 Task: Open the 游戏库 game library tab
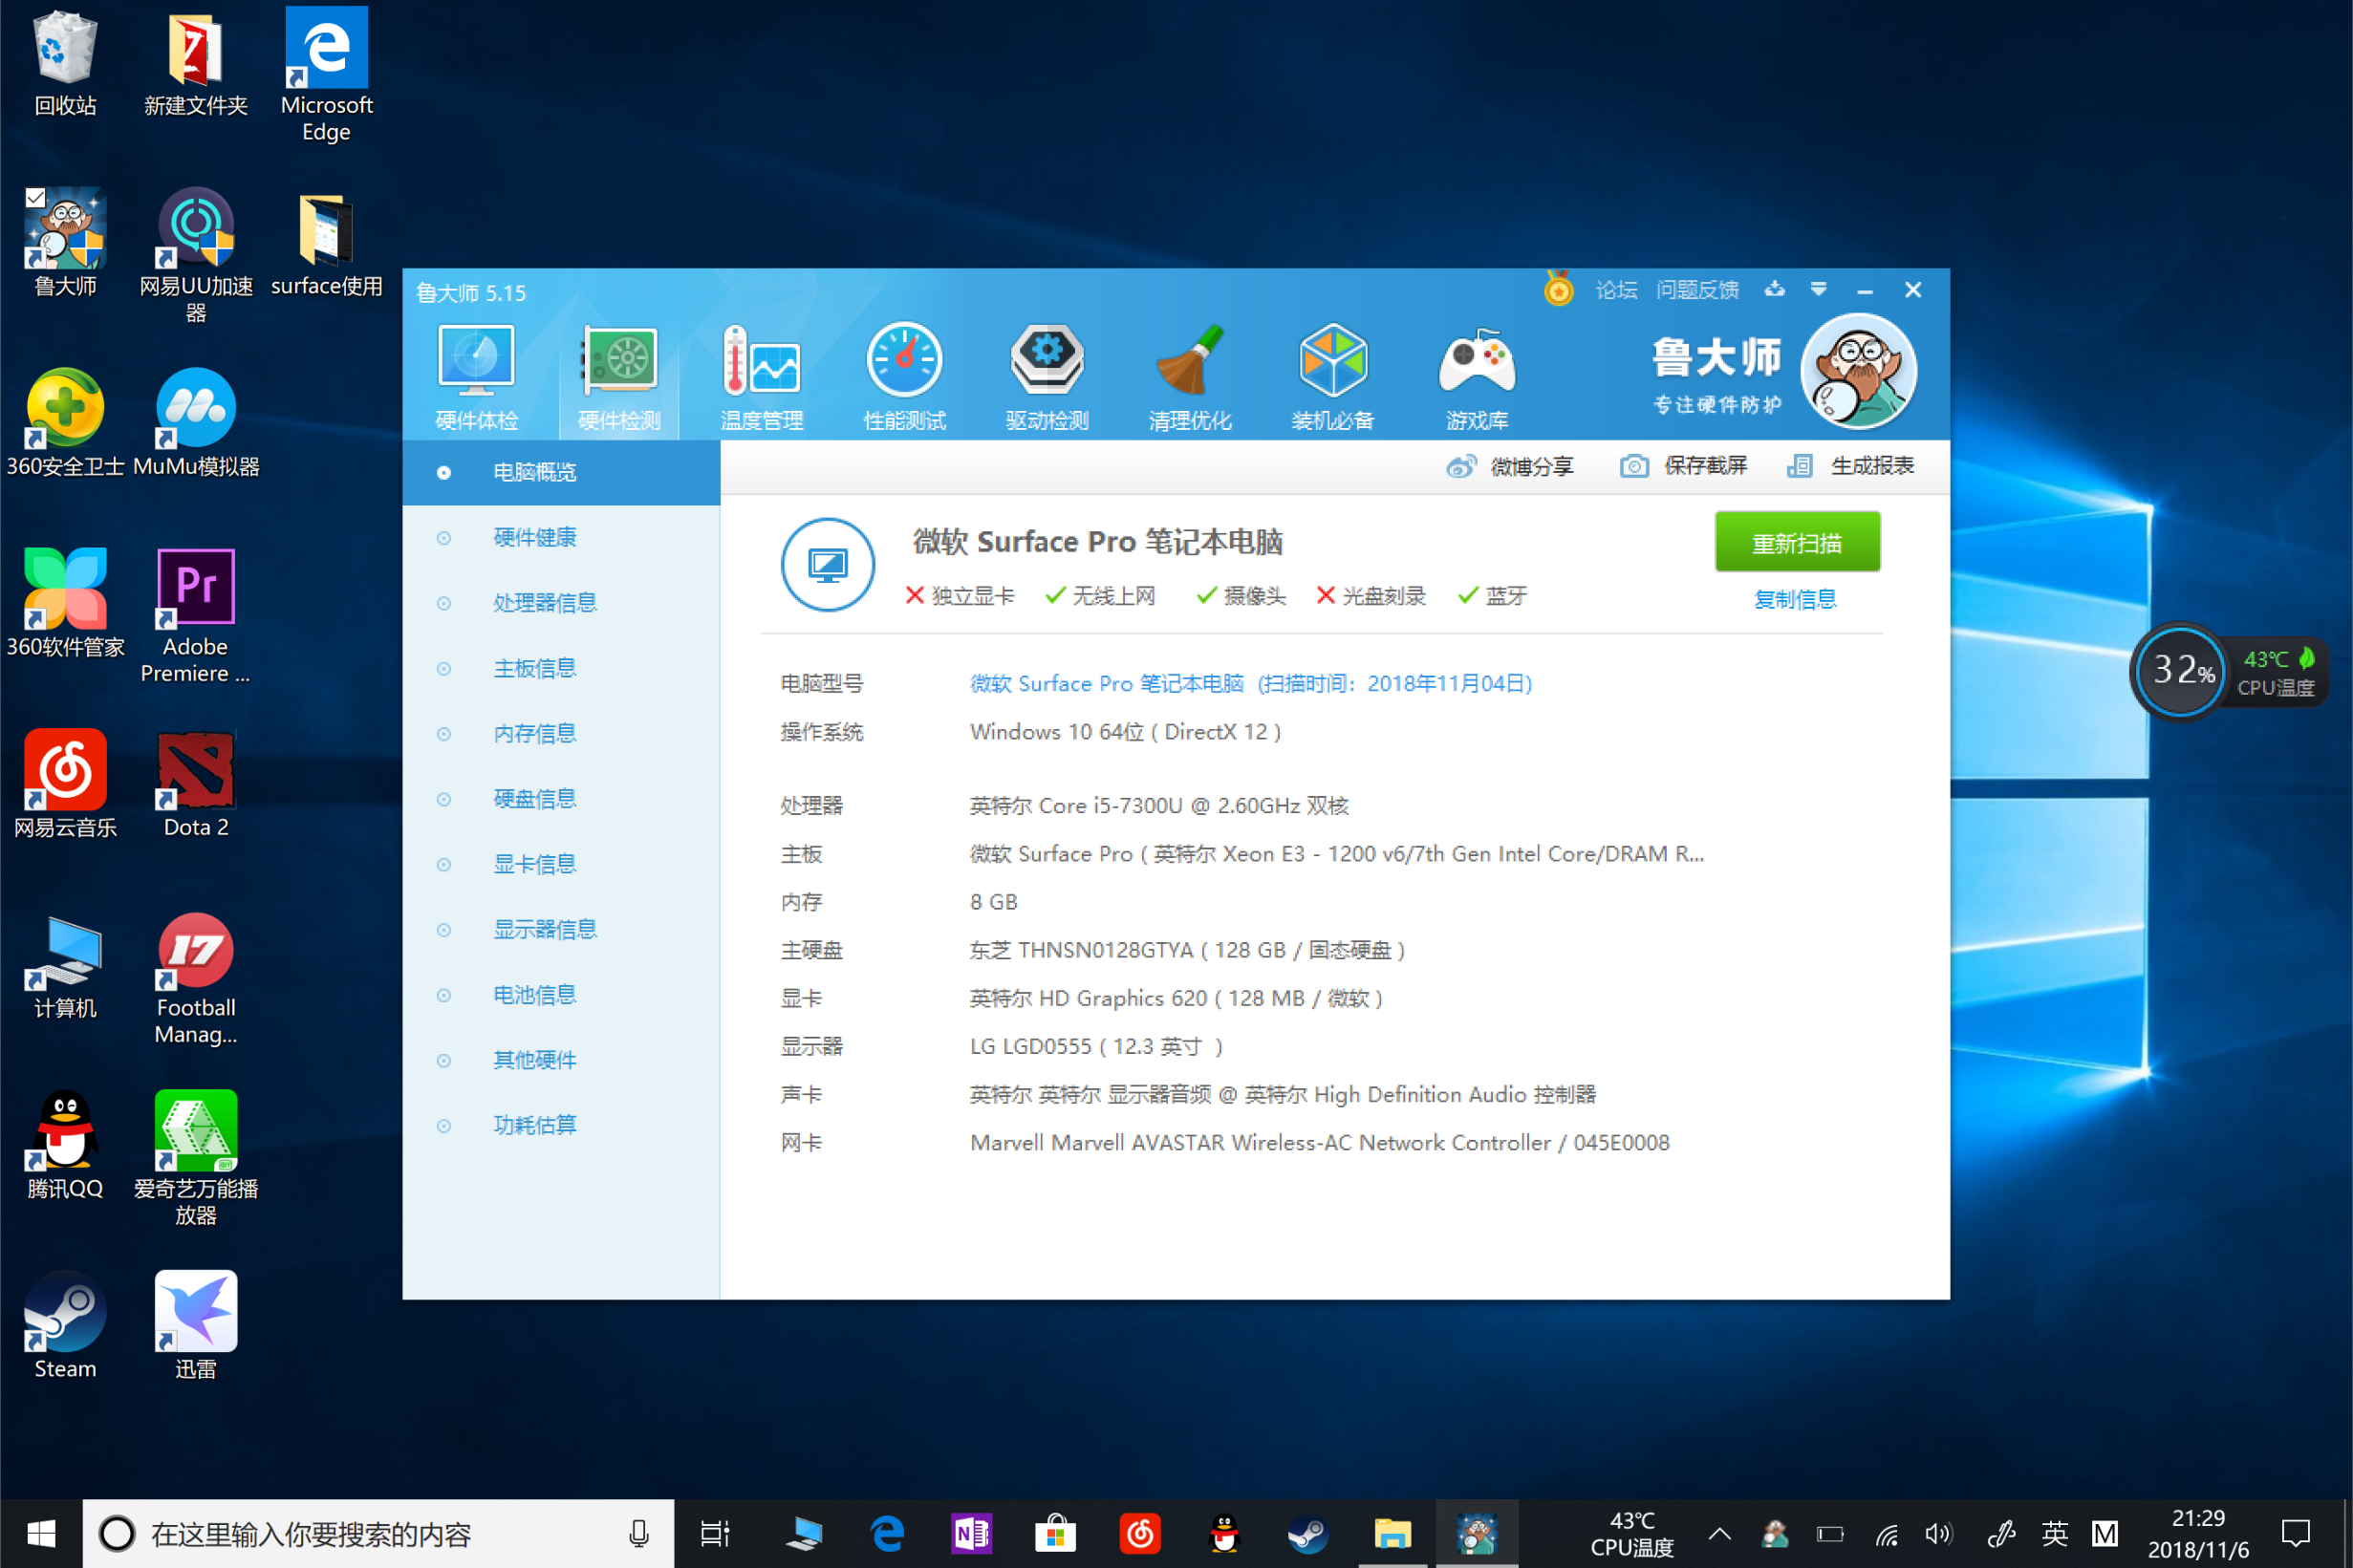coord(1476,378)
